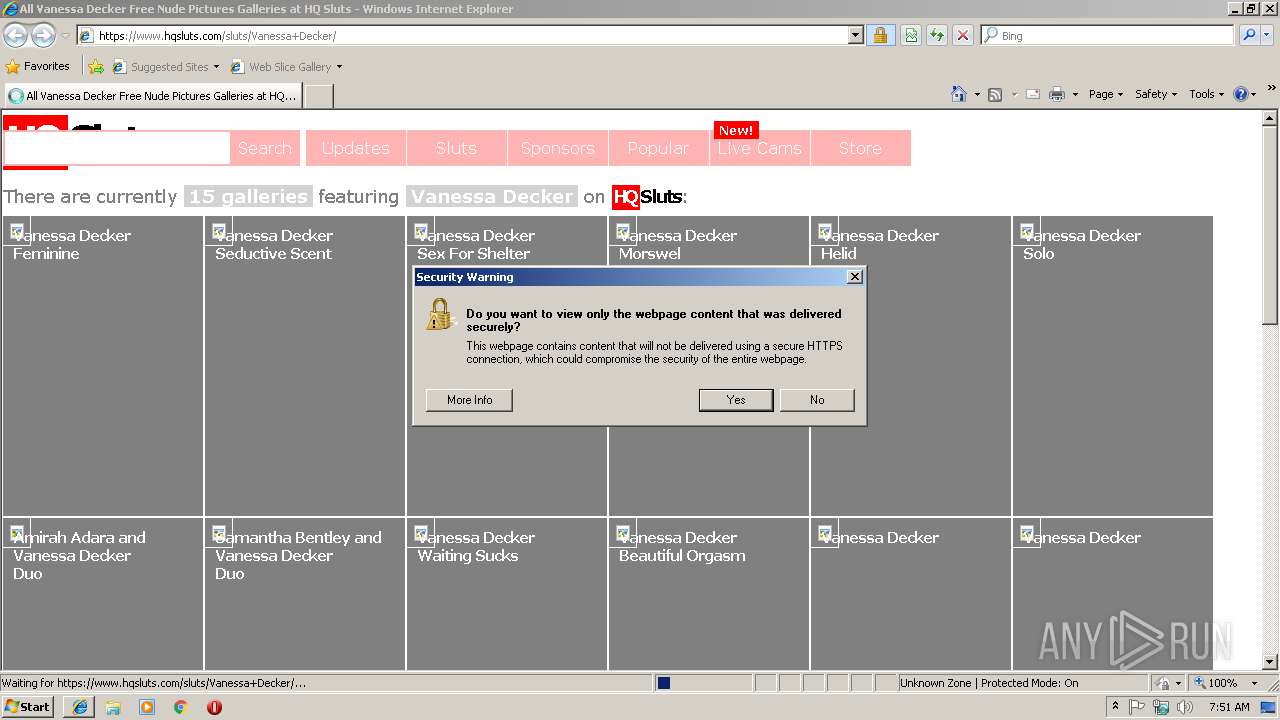Stop loading with the red X icon
Viewport: 1280px width, 720px height.
point(963,35)
